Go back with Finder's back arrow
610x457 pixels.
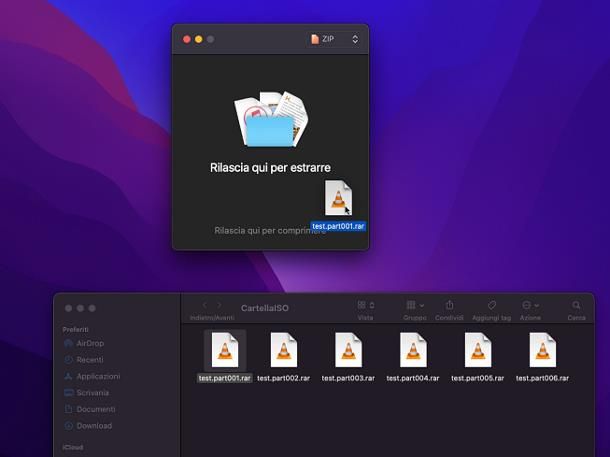click(x=205, y=305)
